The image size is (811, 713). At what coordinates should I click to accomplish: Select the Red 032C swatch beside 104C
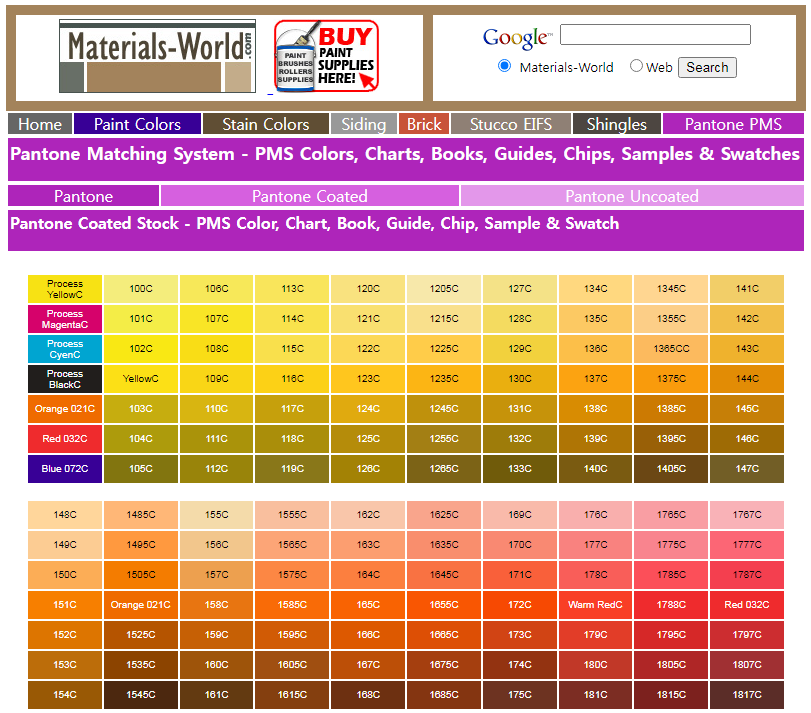click(65, 439)
